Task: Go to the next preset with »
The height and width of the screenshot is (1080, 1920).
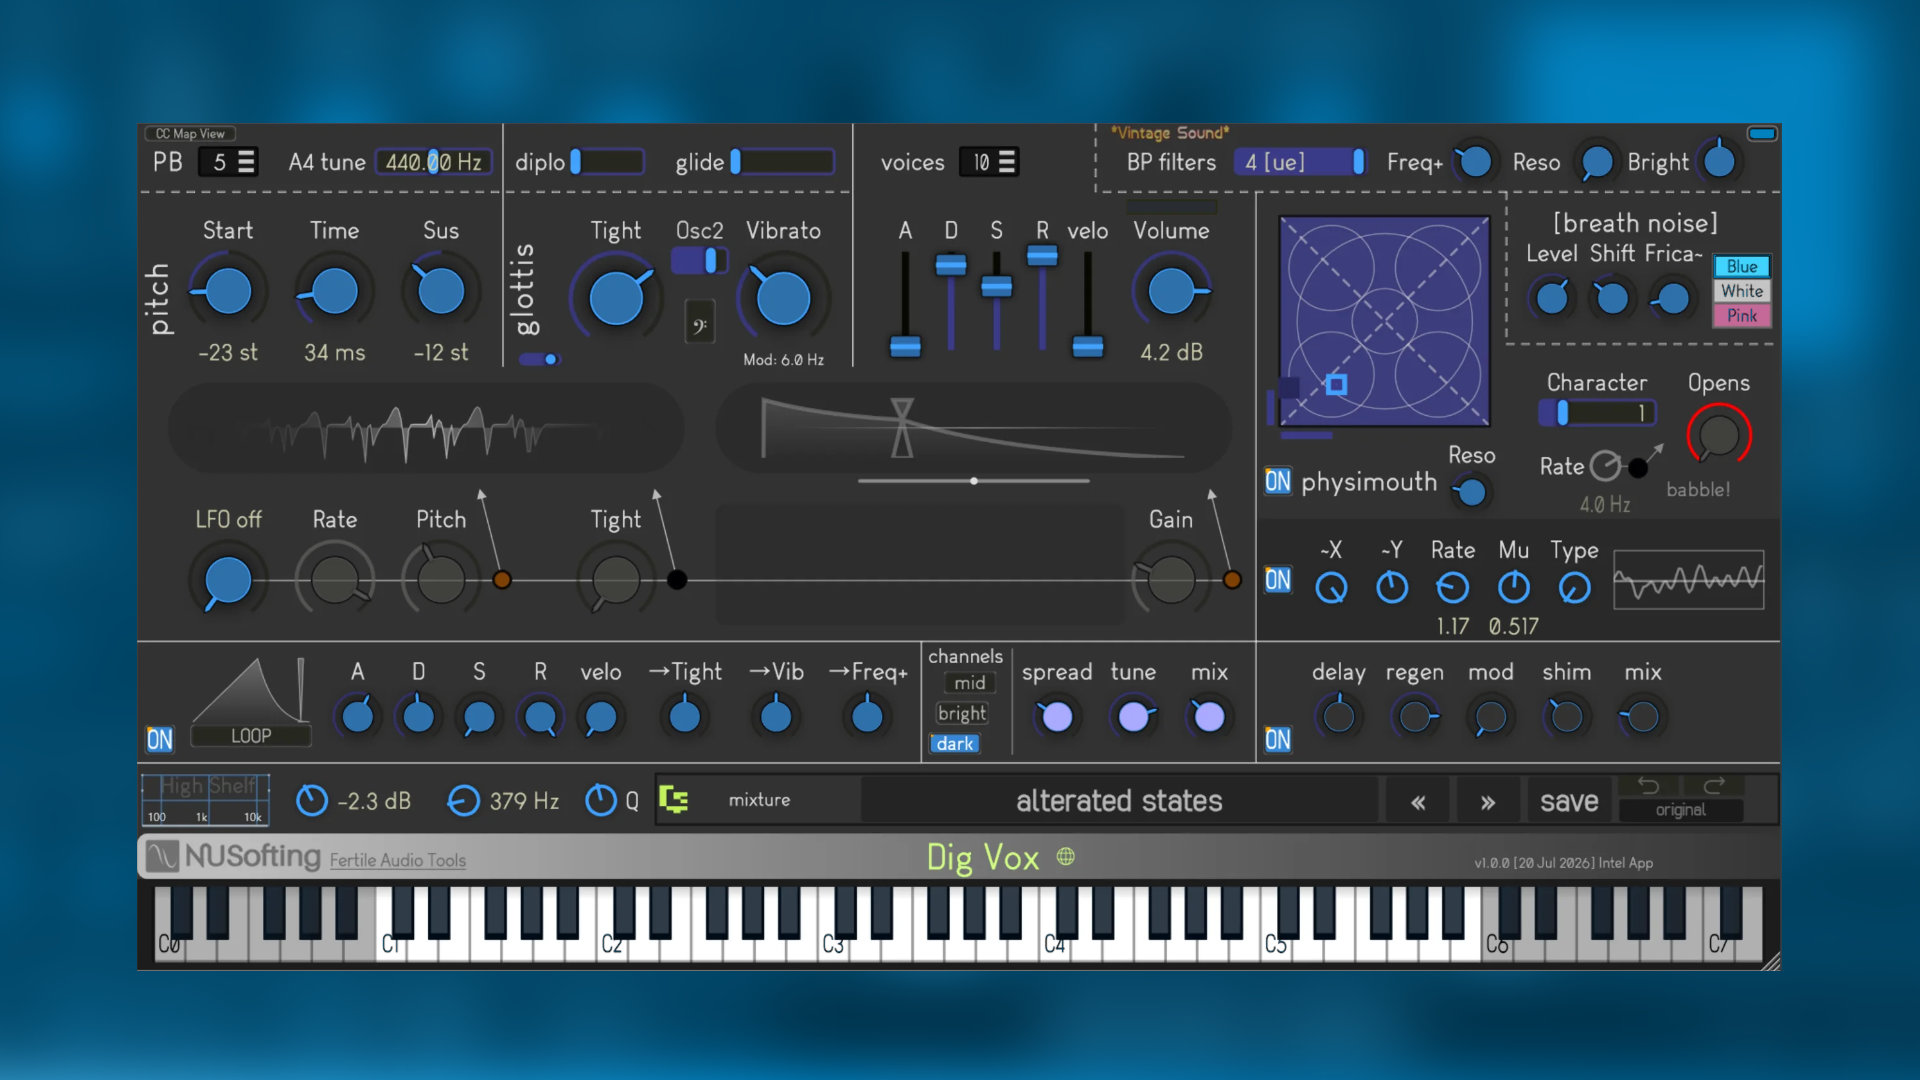Action: 1488,802
